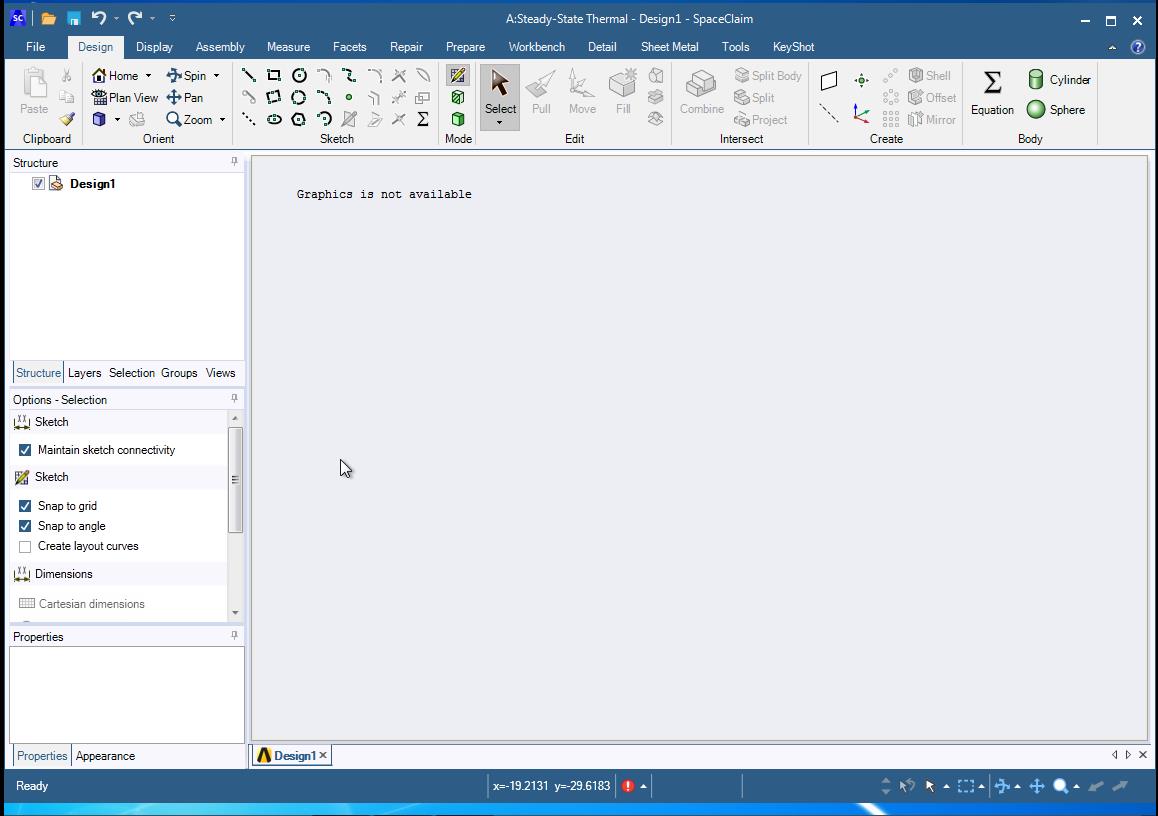Select the Polygon sketch tool
This screenshot has height=816, width=1158.
[299, 119]
